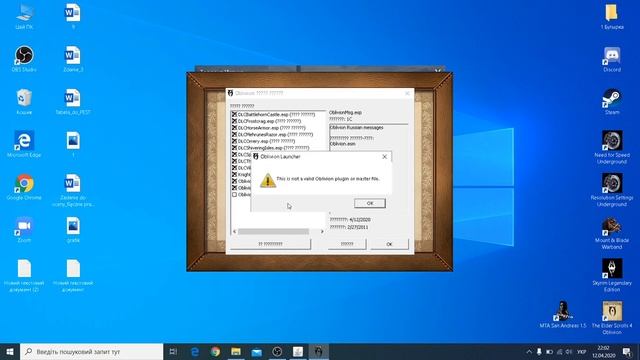Viewport: 640px width, 360px height.
Task: Select the This PC desktop icon
Action: pos(24,16)
